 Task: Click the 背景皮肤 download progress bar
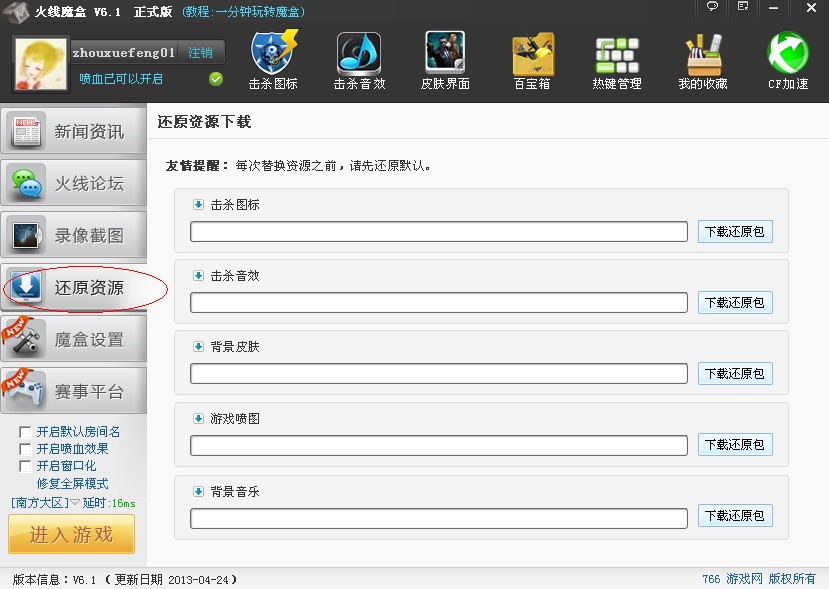click(439, 373)
